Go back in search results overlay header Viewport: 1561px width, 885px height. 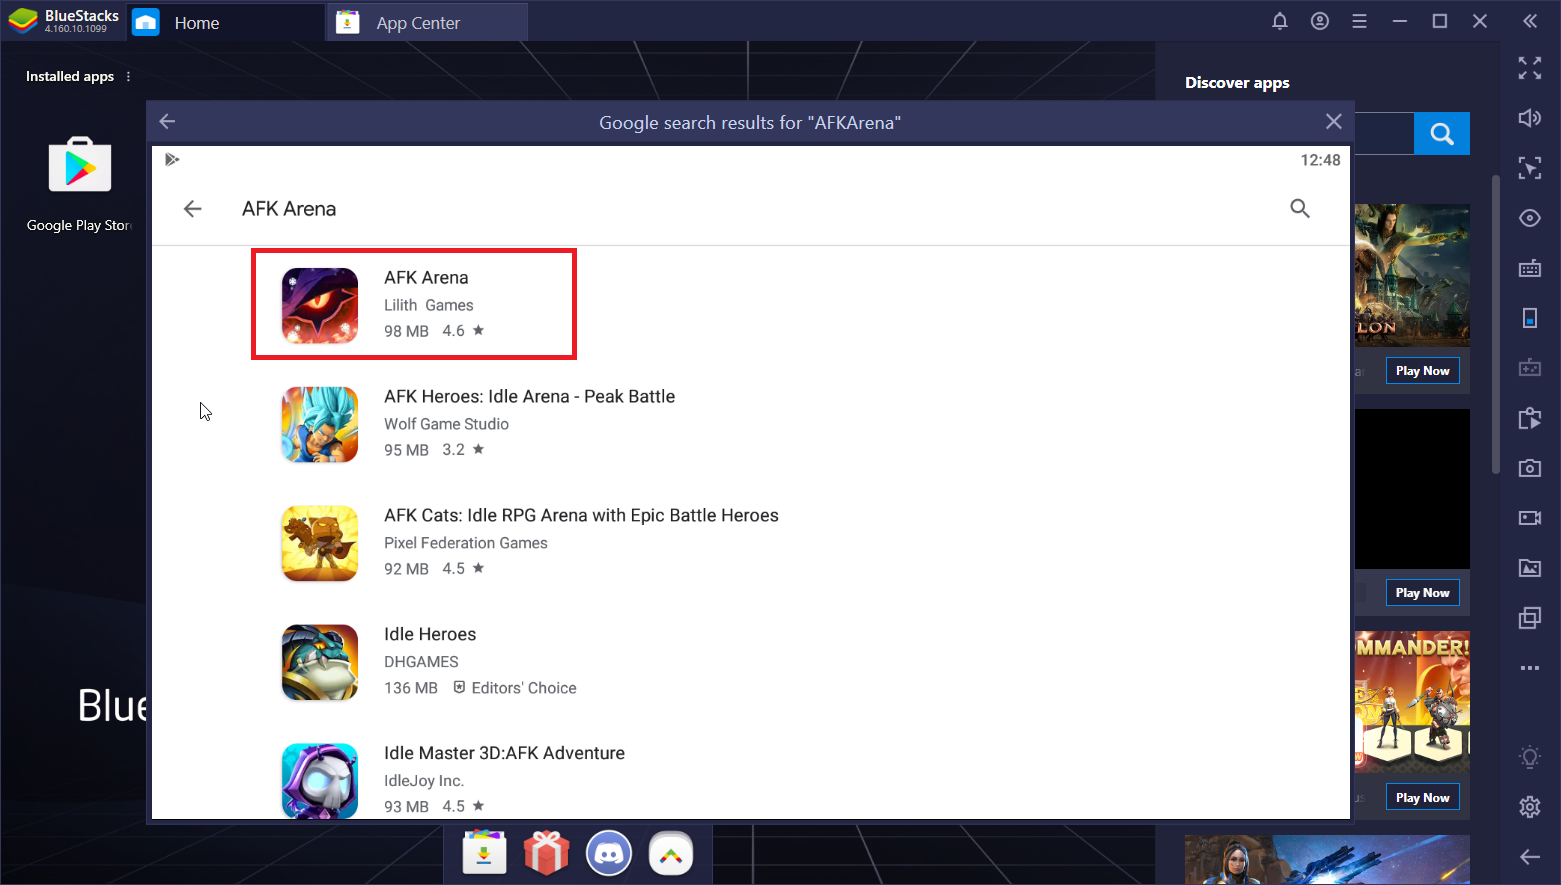point(167,122)
